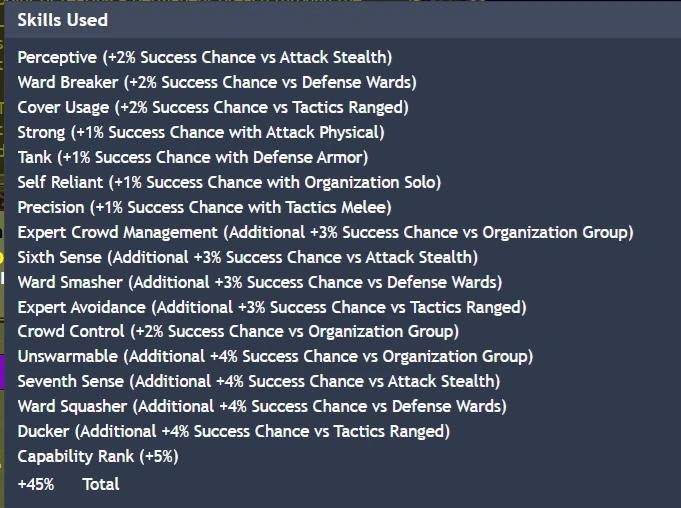Viewport: 681px width, 508px height.
Task: Select the Precision skill entry
Action: point(204,207)
